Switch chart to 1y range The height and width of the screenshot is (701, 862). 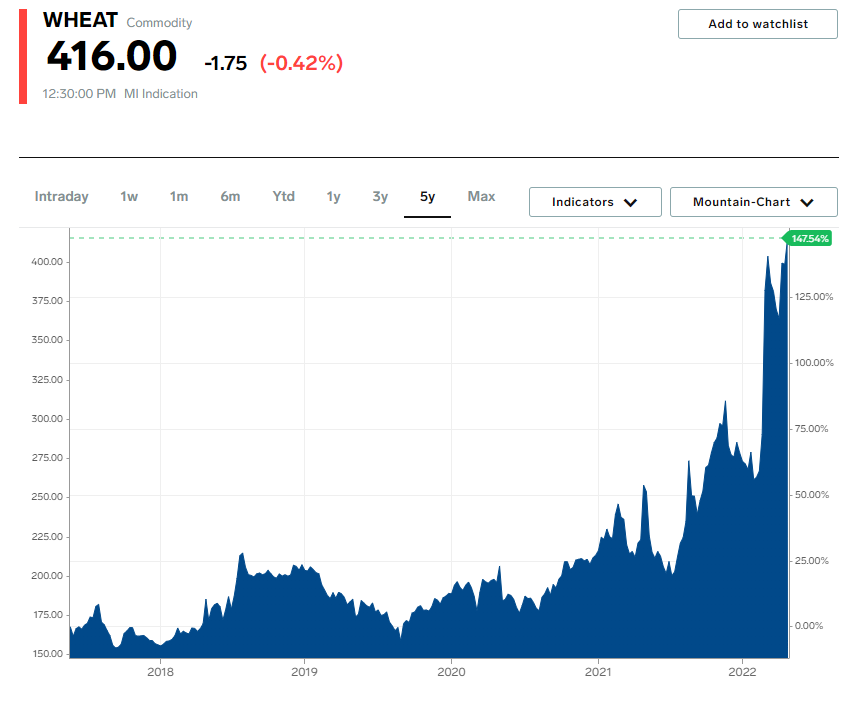pos(333,196)
